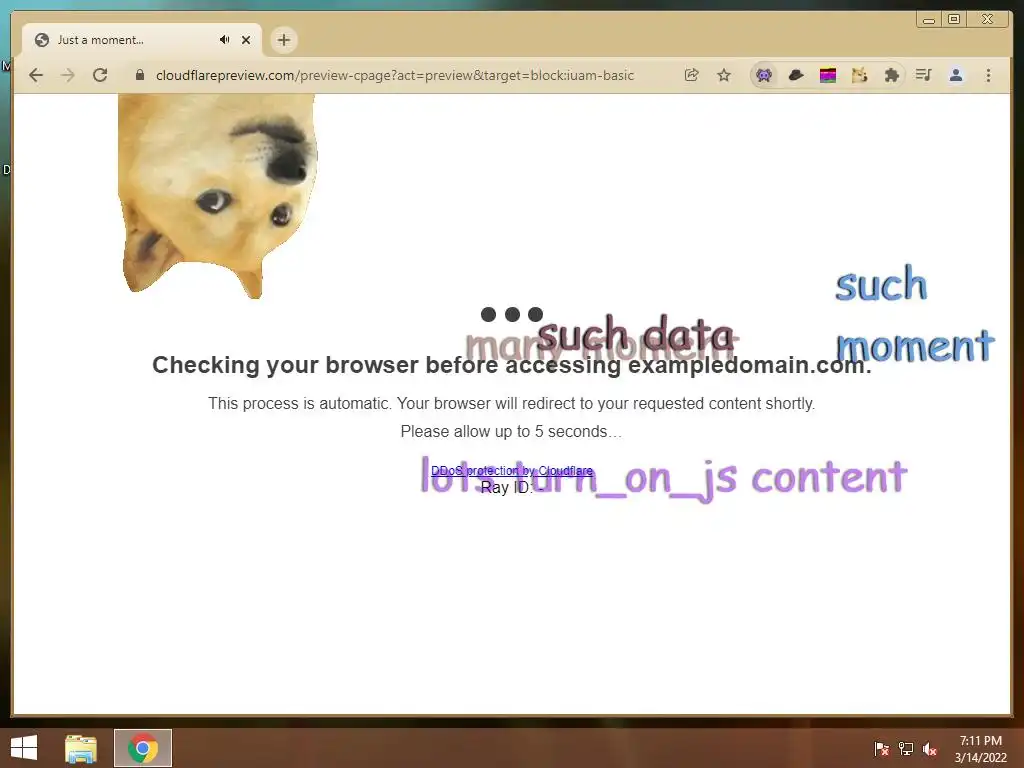Open the Action Center flag icon
The height and width of the screenshot is (768, 1024).
(x=882, y=749)
